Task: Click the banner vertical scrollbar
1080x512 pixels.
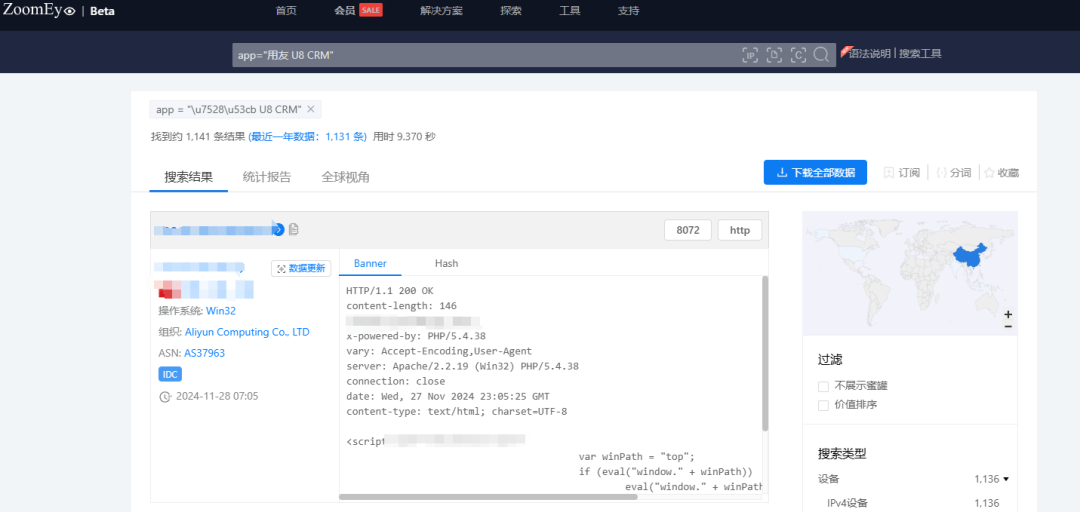Action: click(x=765, y=353)
